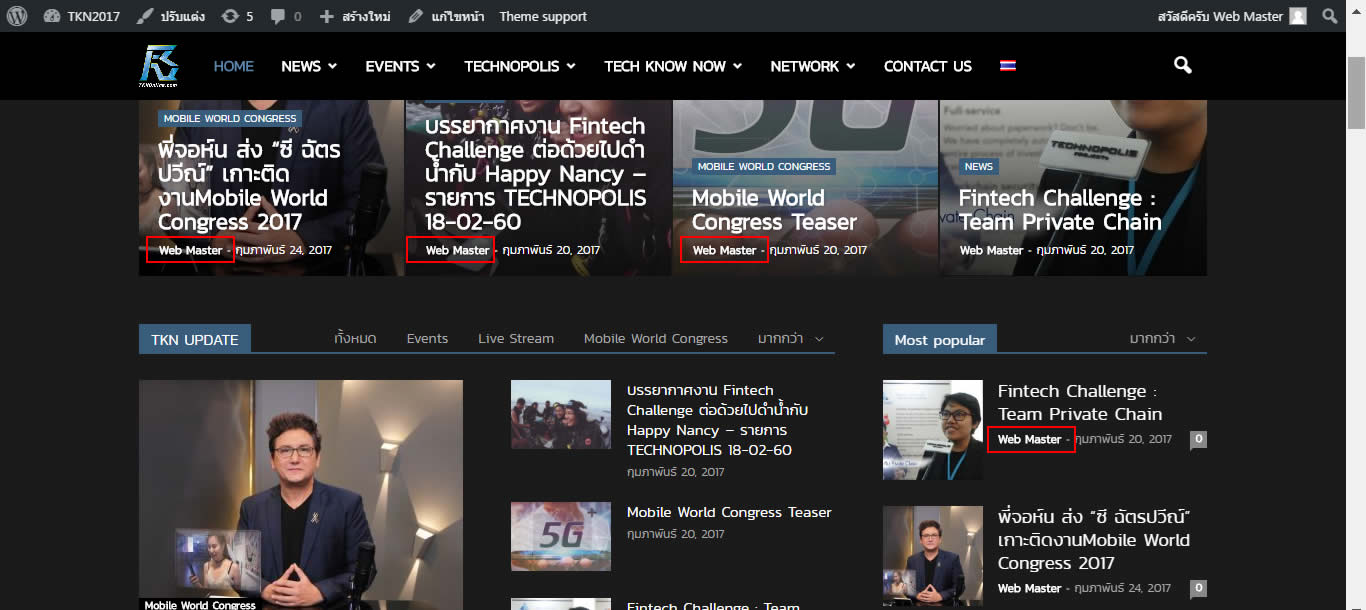
Task: Open Mobile World Congress Teaser list article
Action: click(729, 512)
